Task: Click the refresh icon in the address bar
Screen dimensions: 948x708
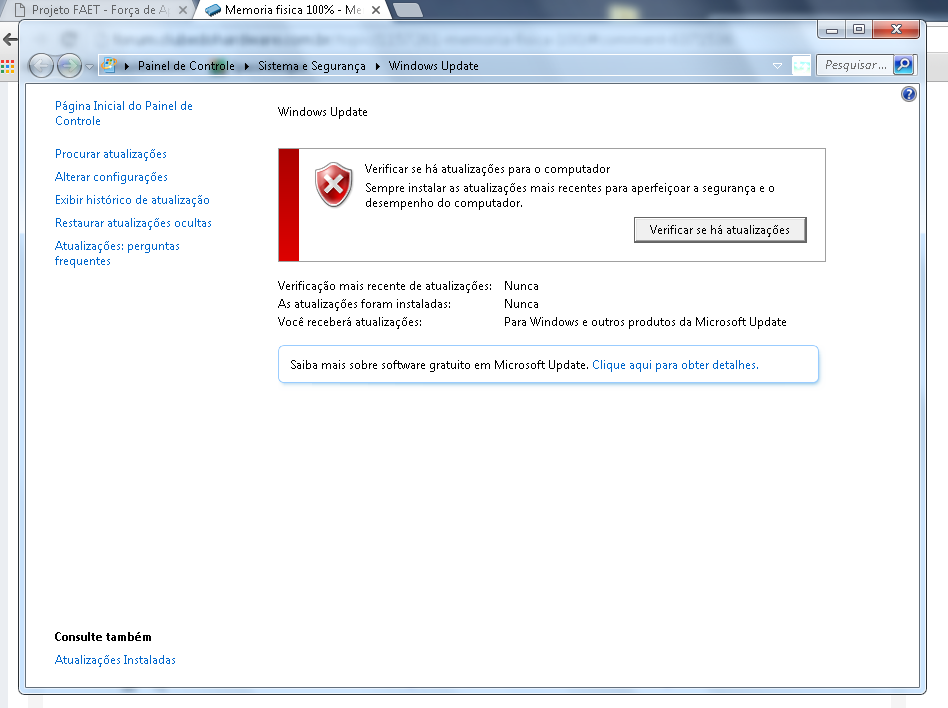Action: click(x=801, y=65)
